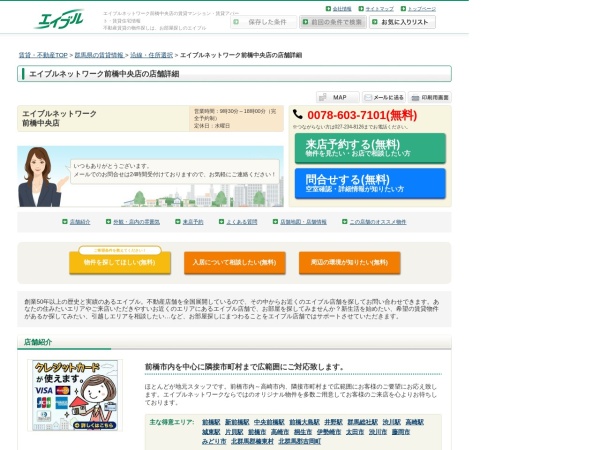Viewport: 600px width, 450px height.
Task: Click the 0078-603-7101(無料) phone number
Action: tap(362, 115)
